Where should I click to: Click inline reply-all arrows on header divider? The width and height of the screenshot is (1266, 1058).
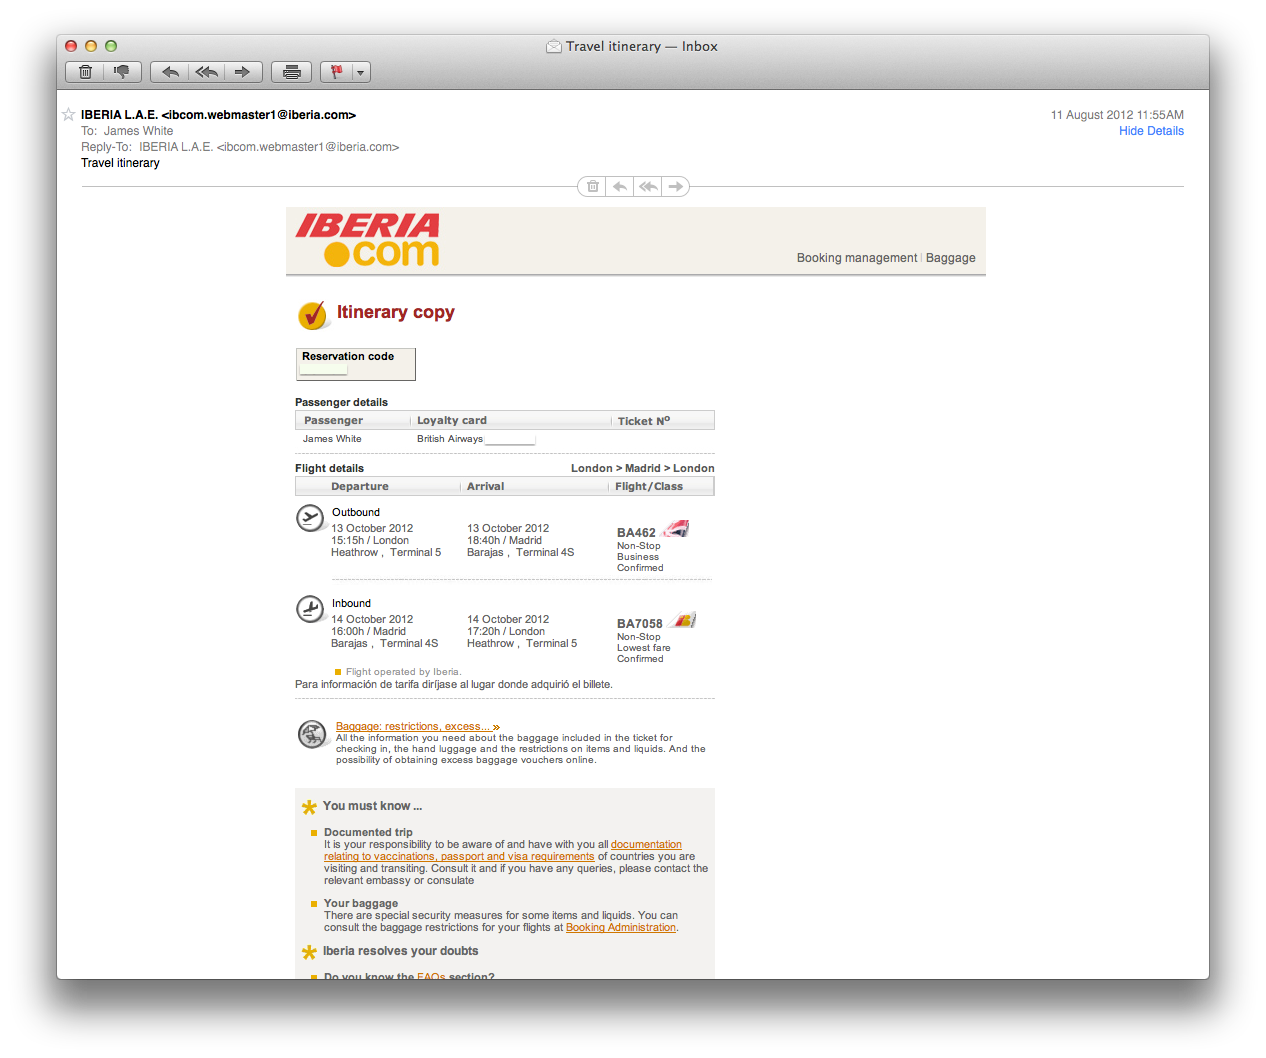(x=648, y=186)
